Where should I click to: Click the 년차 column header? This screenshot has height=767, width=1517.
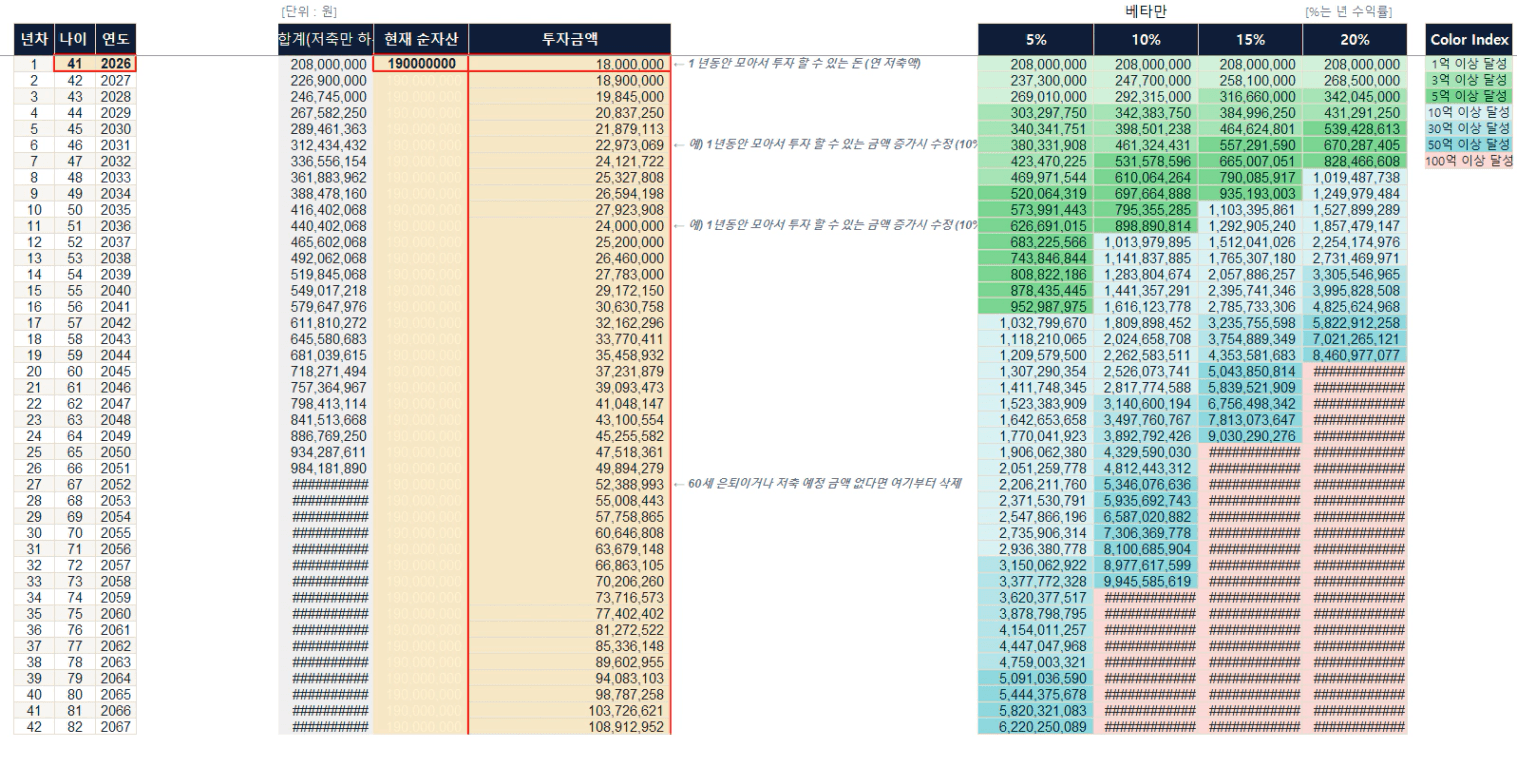click(33, 39)
